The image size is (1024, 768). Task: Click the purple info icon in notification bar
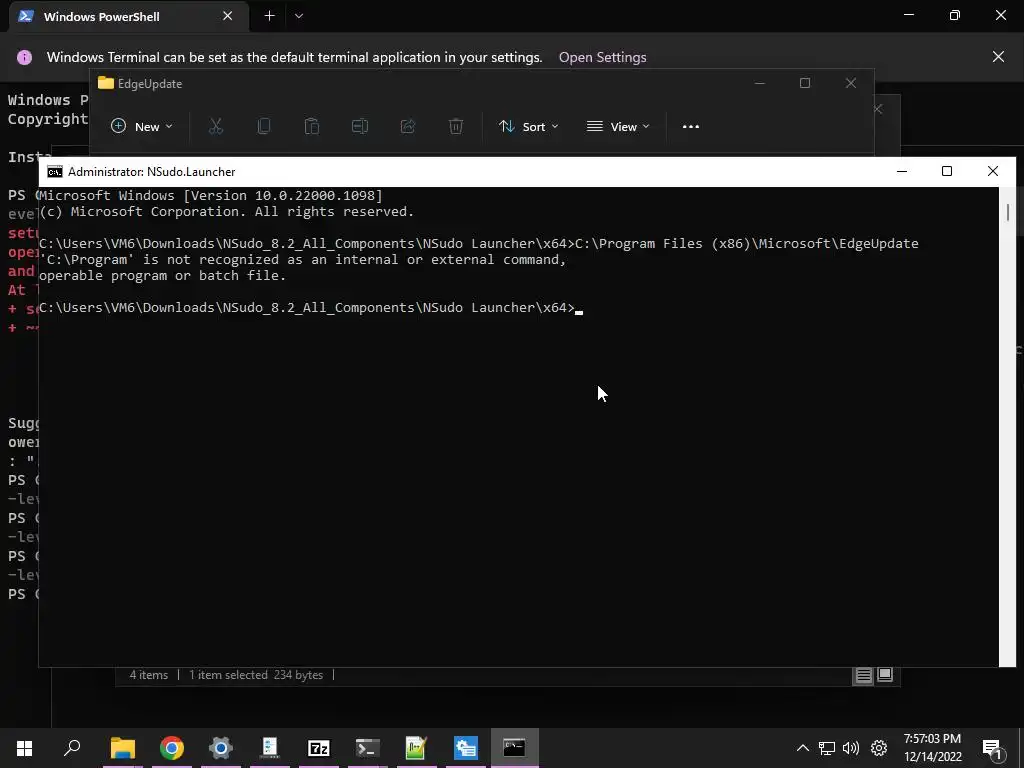pyautogui.click(x=24, y=57)
